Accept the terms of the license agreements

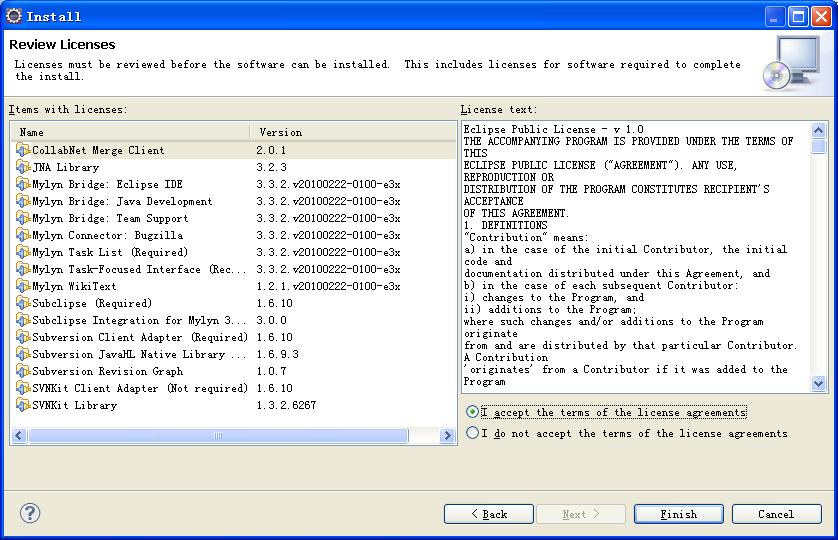coord(472,412)
